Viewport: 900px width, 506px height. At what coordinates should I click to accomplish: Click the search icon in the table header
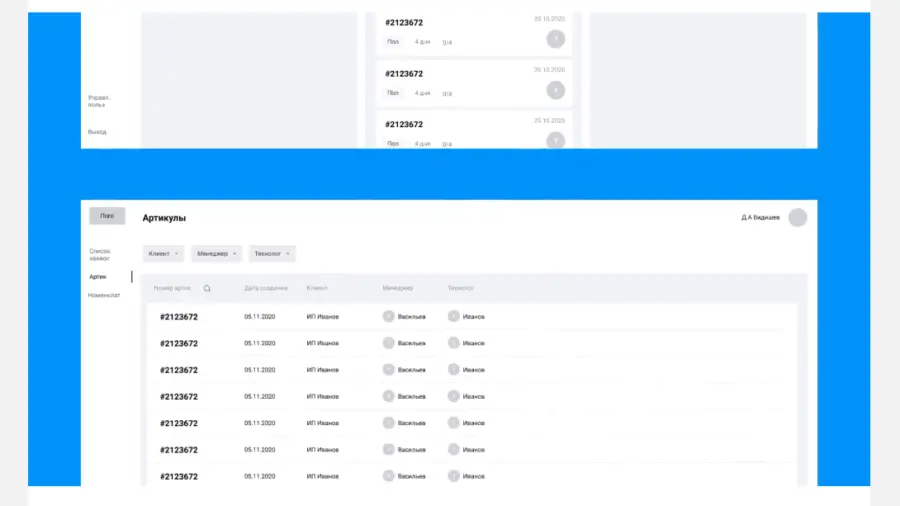(207, 289)
